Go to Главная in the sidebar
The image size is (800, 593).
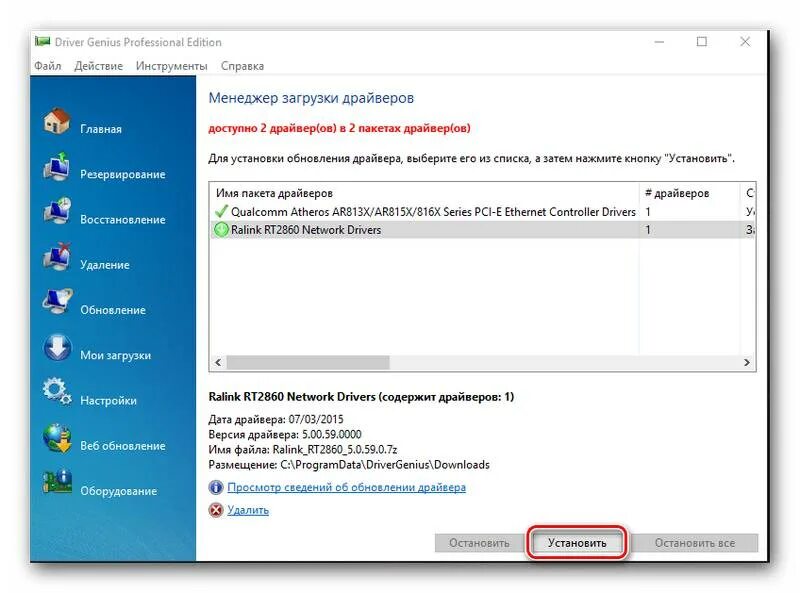pyautogui.click(x=101, y=129)
